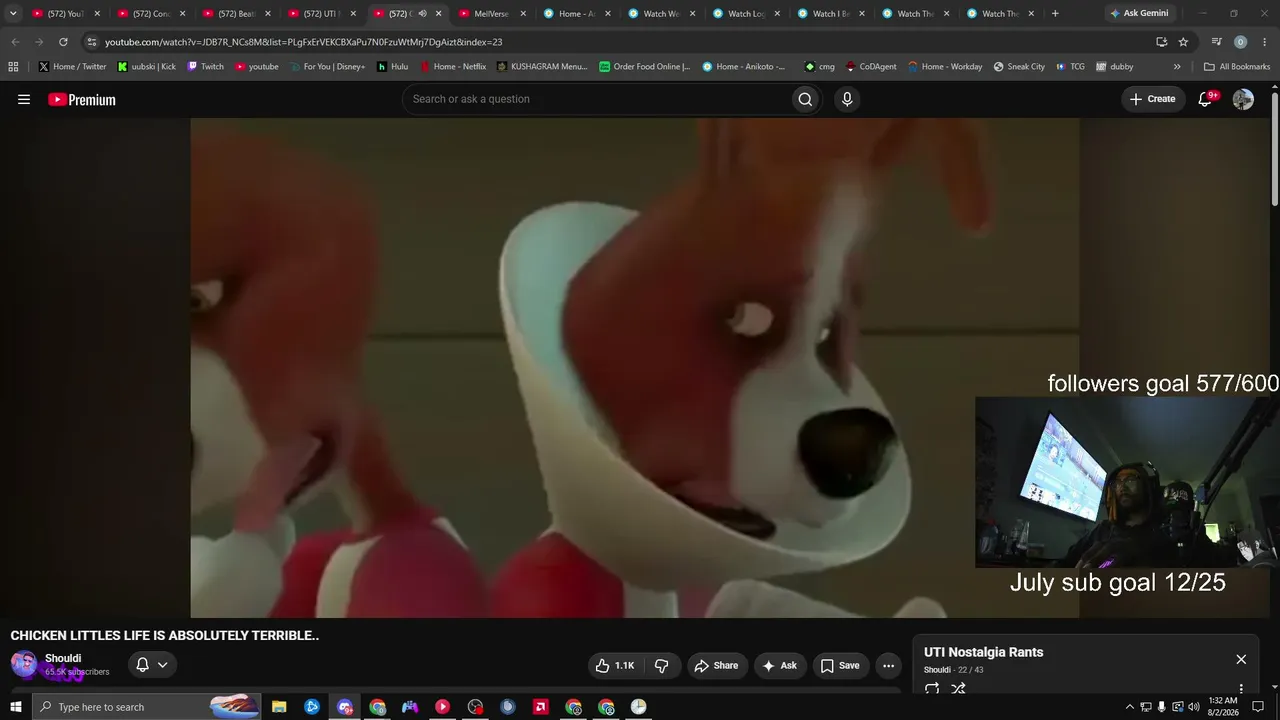Start voice search with the microphone
The width and height of the screenshot is (1280, 720).
pos(847,99)
